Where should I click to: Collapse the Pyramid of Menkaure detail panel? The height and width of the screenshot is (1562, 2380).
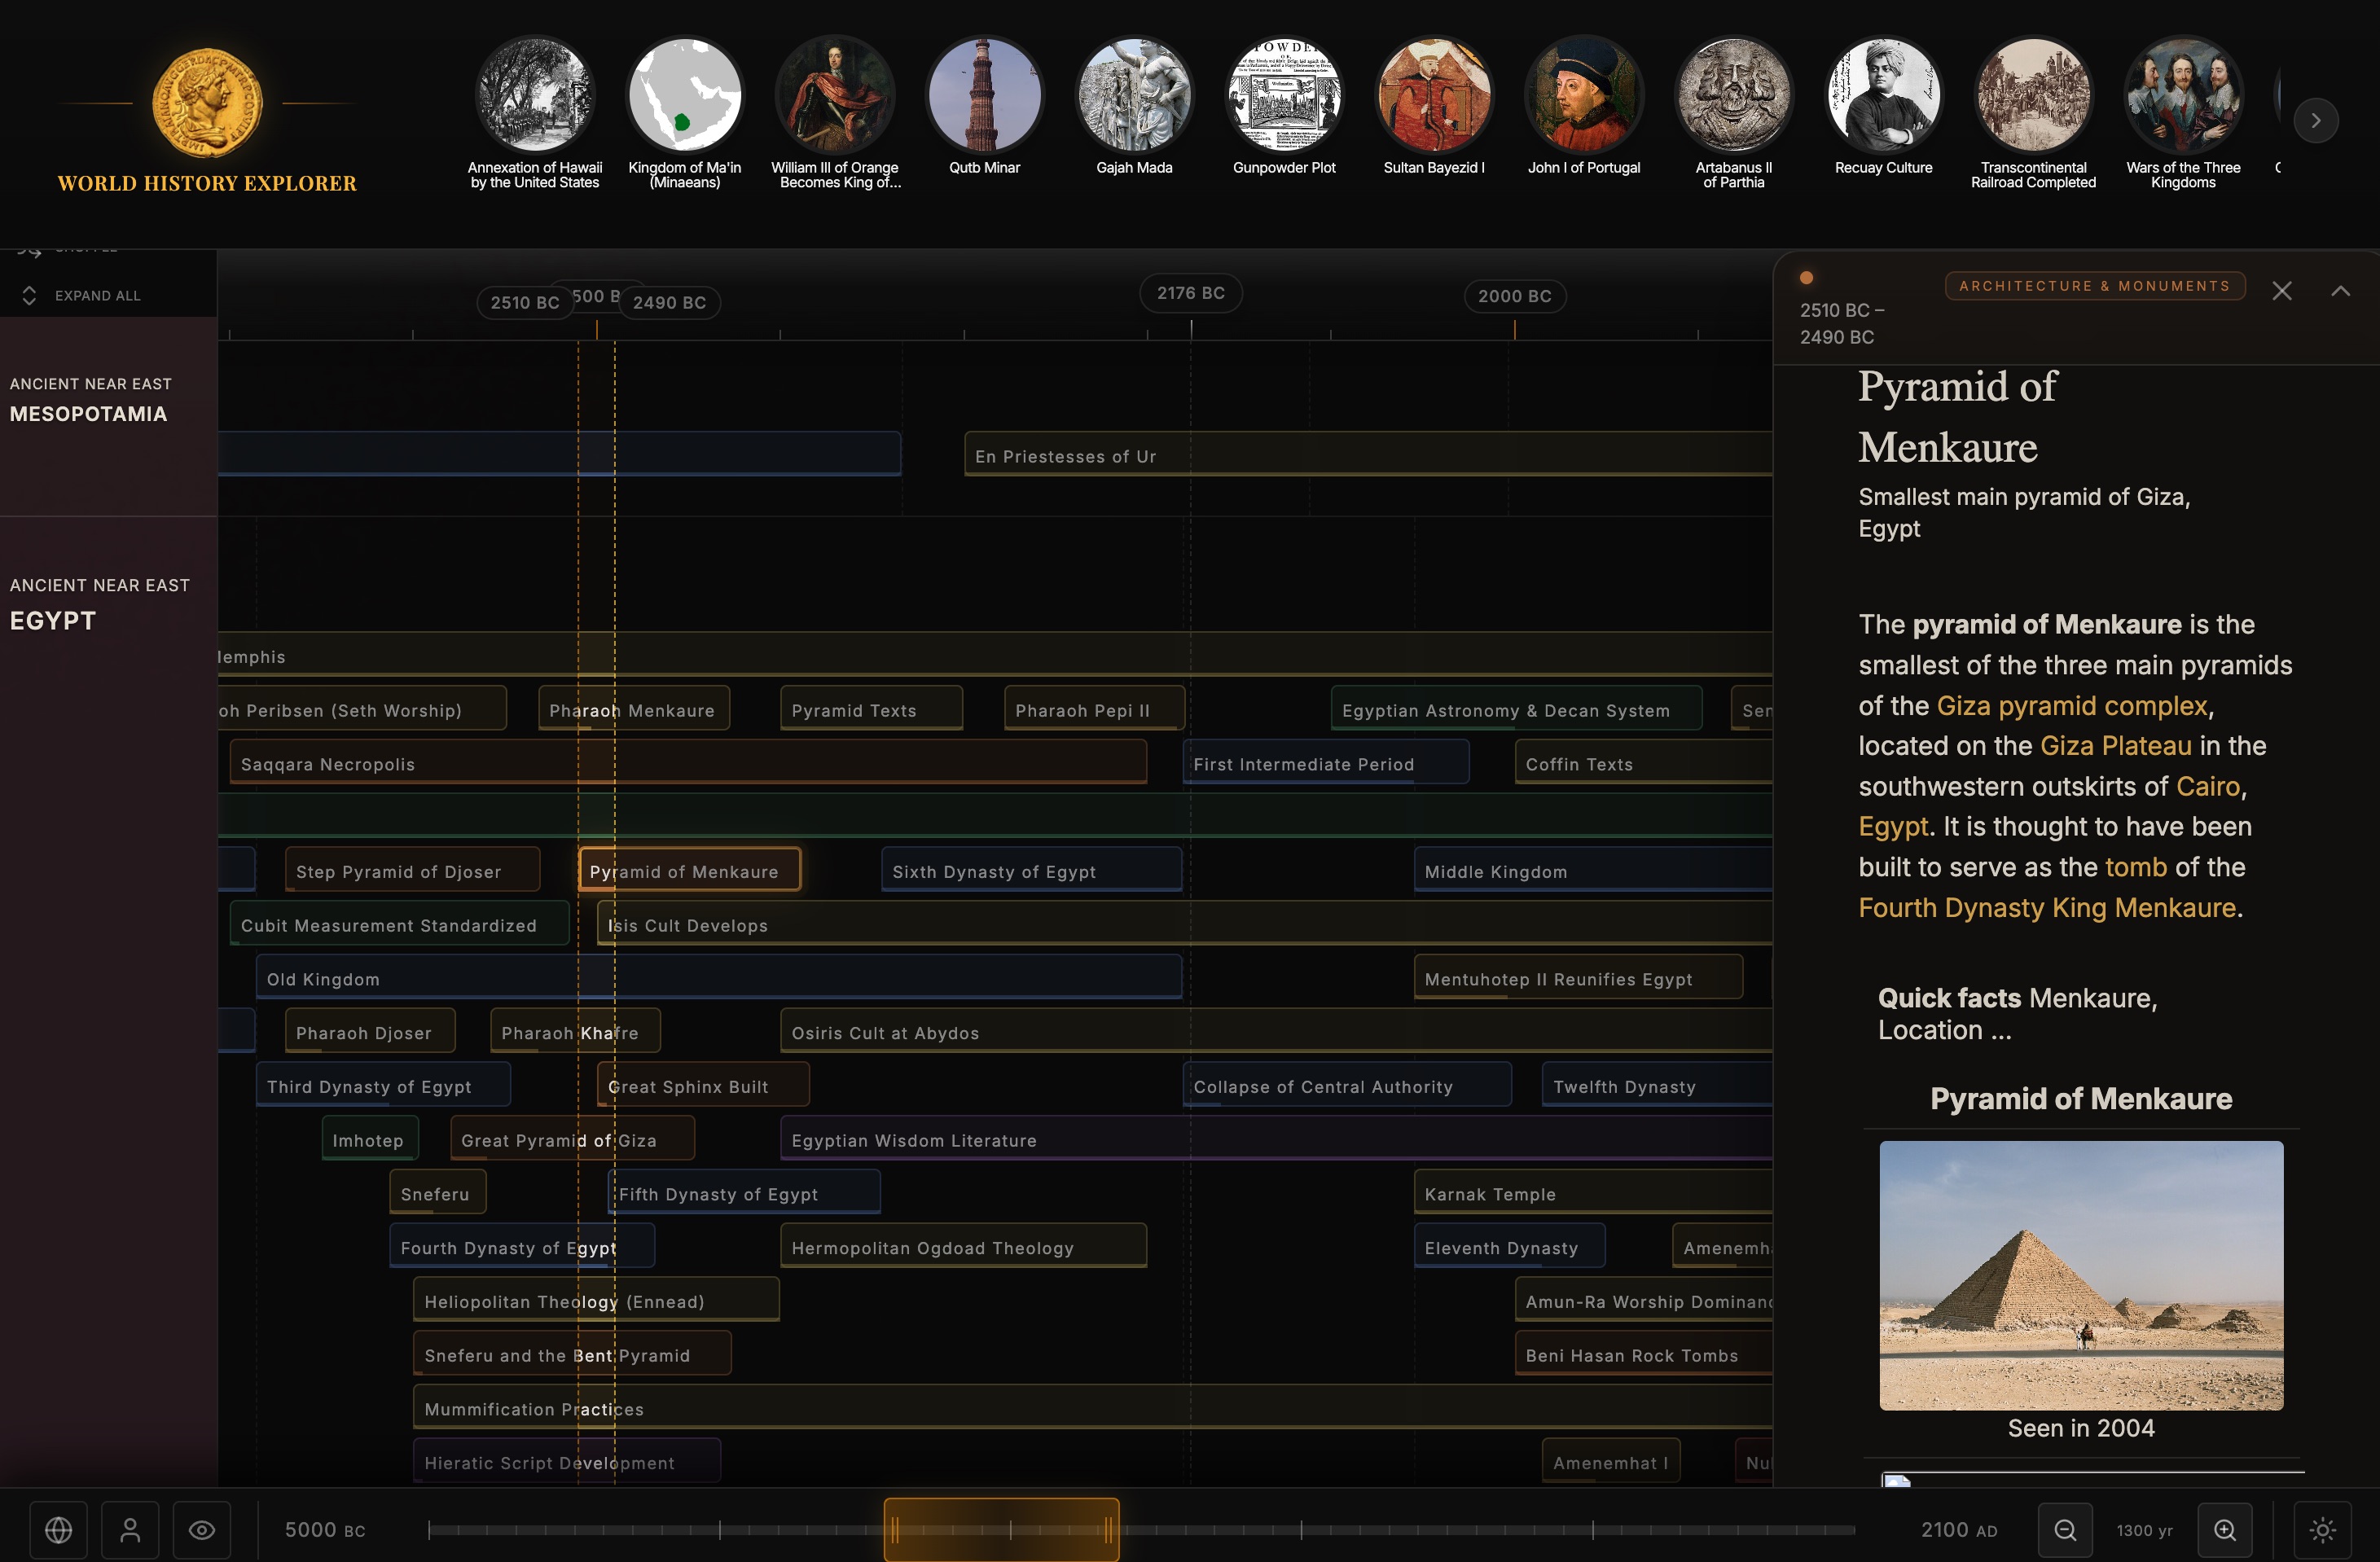pyautogui.click(x=2341, y=290)
